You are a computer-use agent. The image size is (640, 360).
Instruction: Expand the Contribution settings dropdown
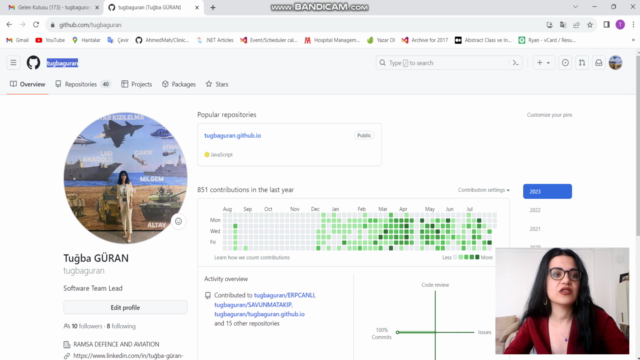(484, 190)
